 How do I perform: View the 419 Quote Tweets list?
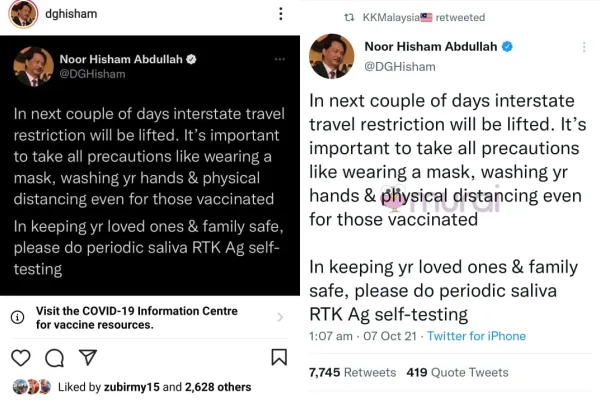point(458,372)
